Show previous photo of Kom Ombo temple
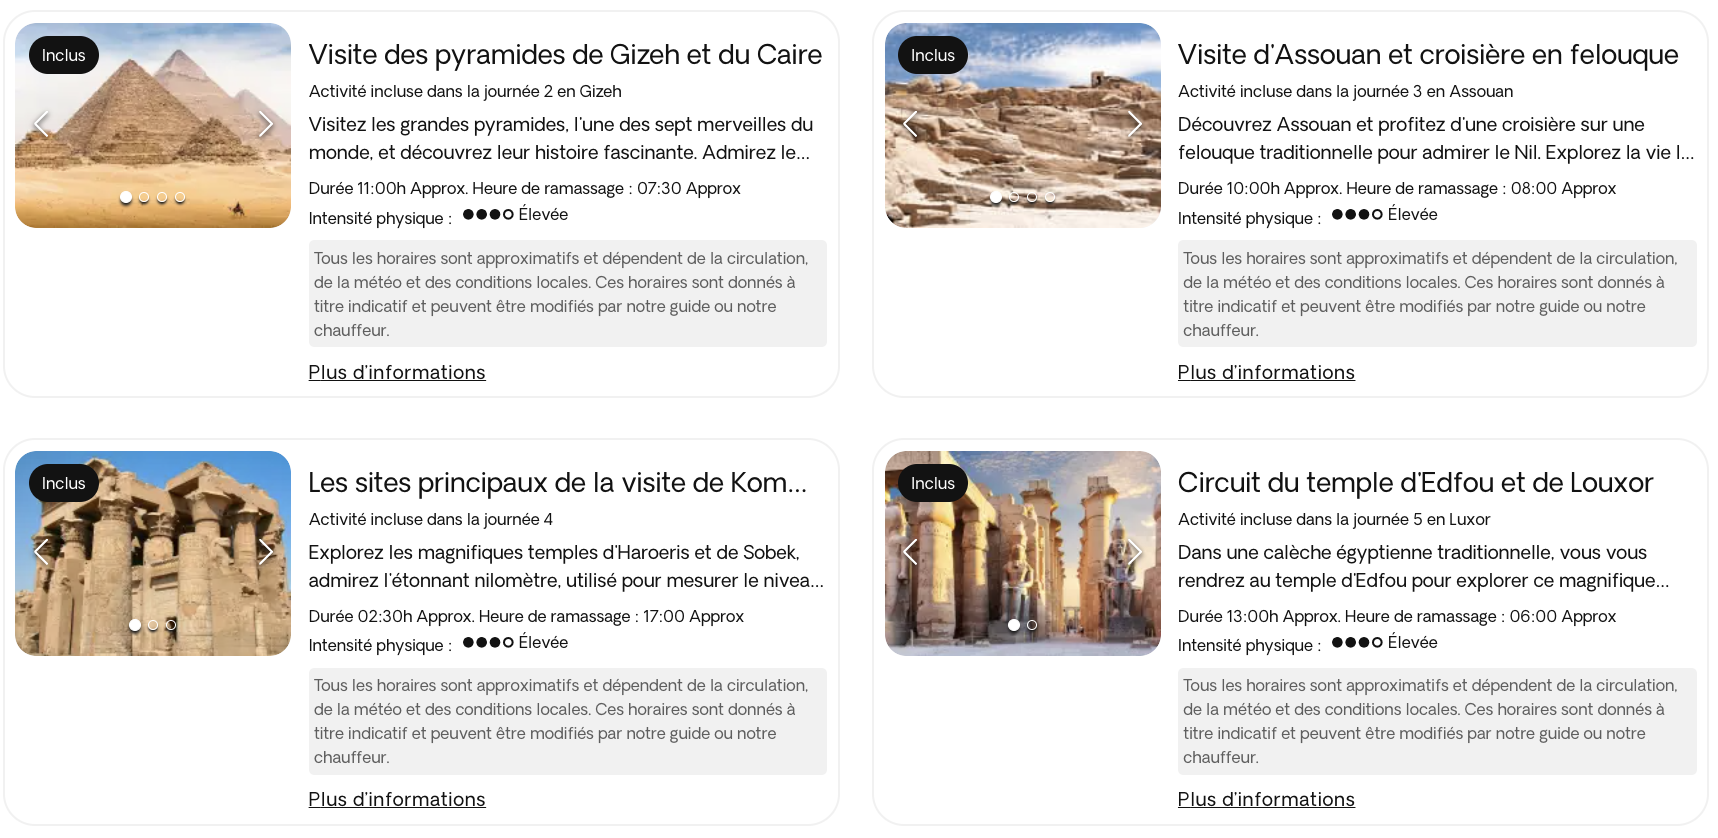This screenshot has width=1718, height=838. [x=42, y=552]
